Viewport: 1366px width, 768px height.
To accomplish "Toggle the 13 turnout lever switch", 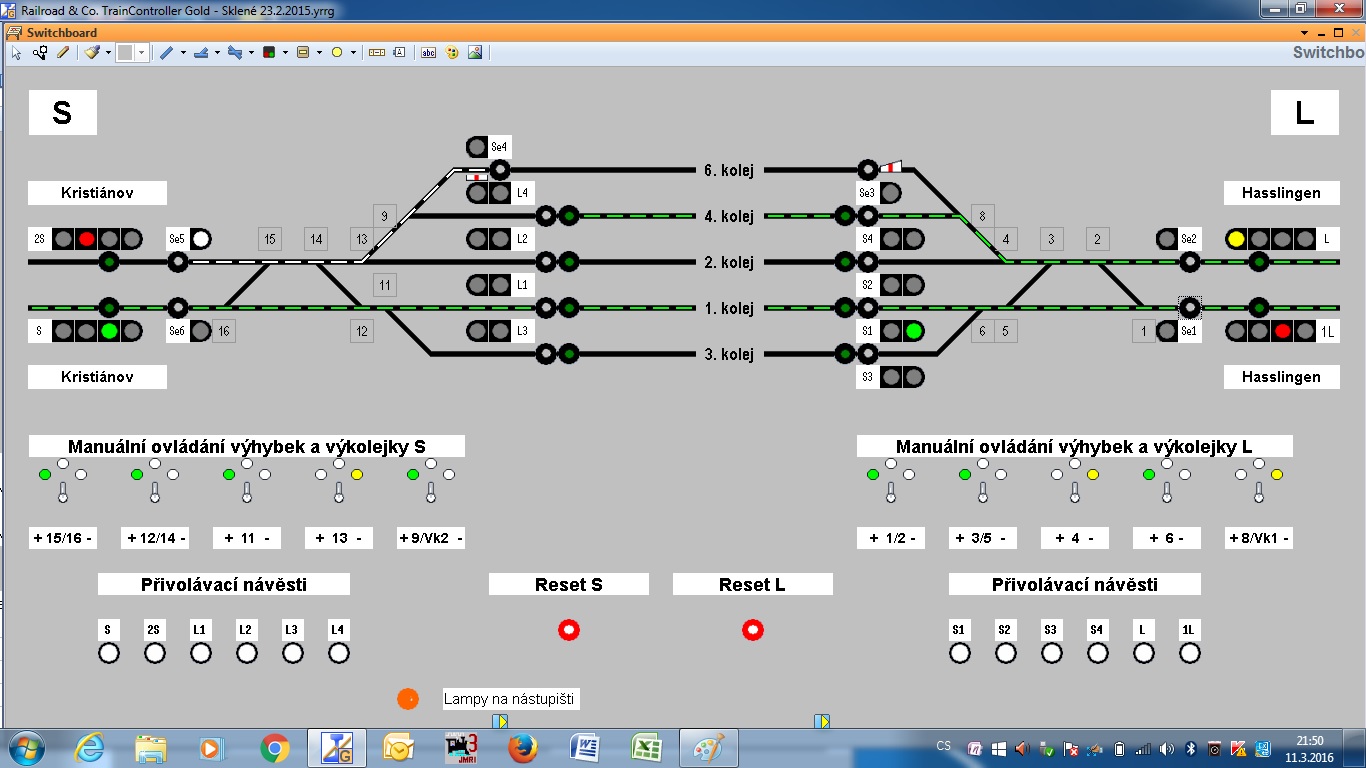I will 339,492.
